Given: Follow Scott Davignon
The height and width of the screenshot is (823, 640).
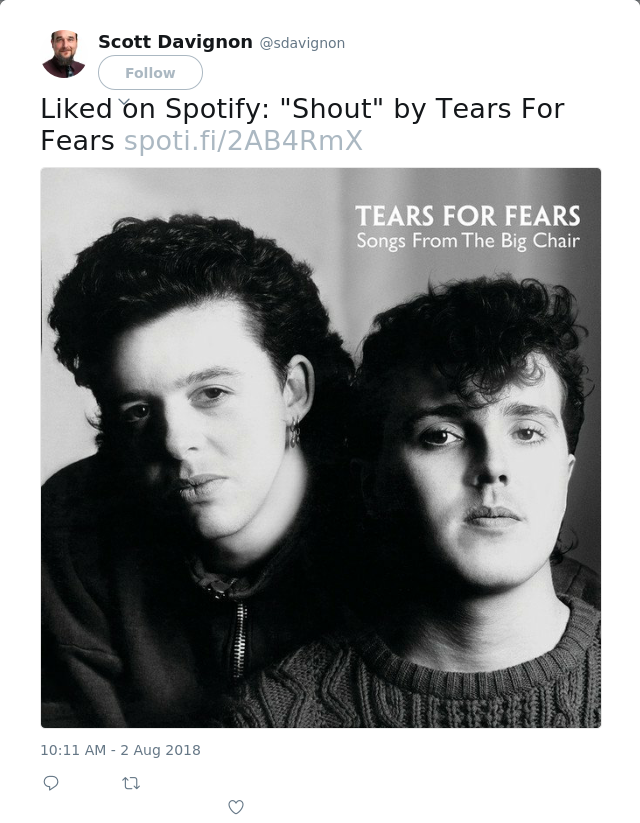Looking at the screenshot, I should (150, 72).
